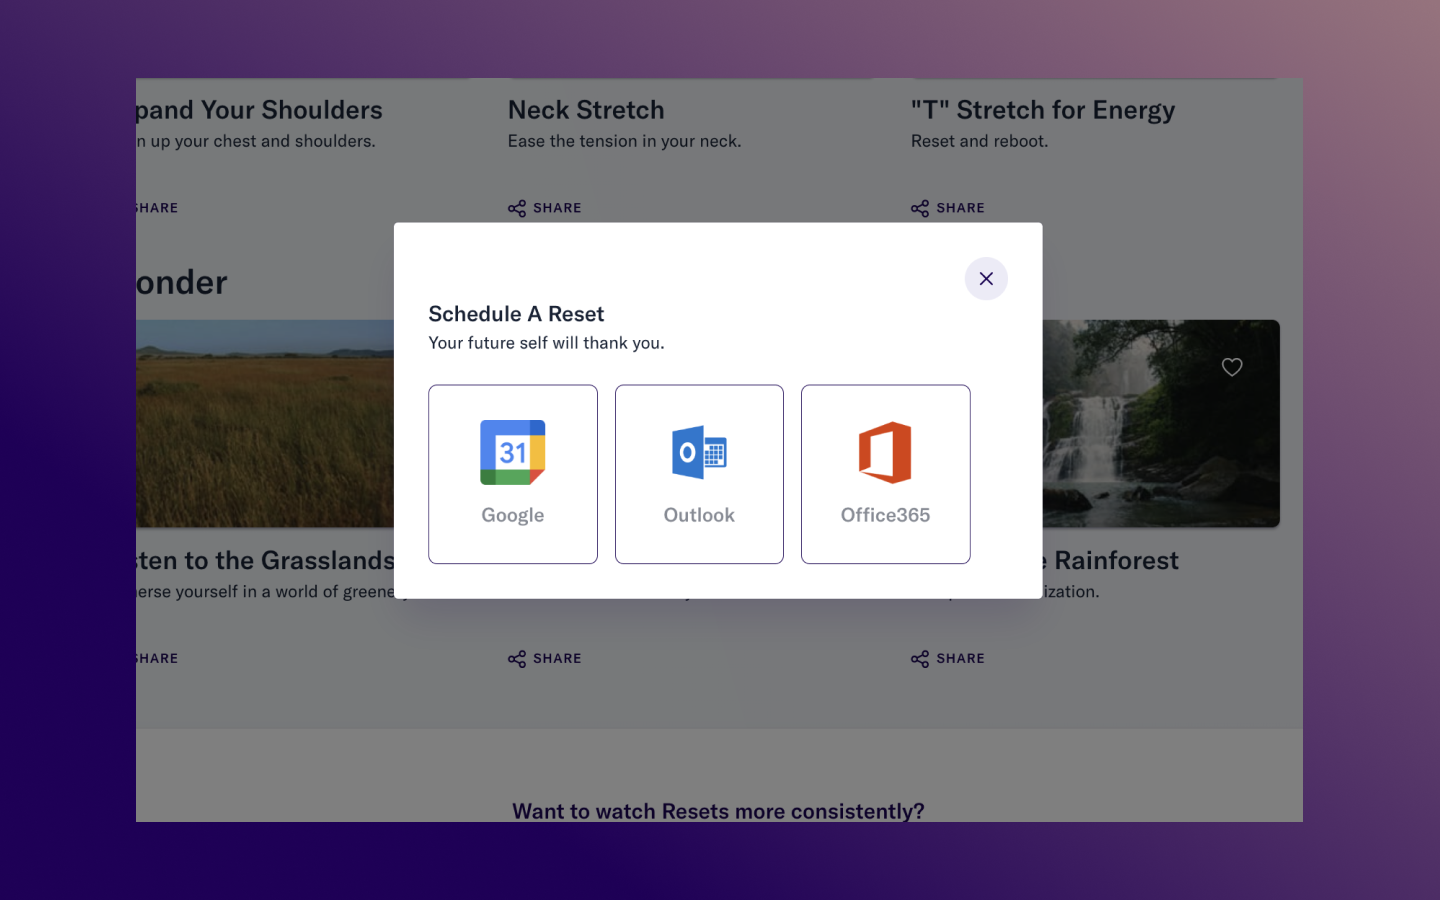Click "Reset and reboot." description
The image size is (1440, 900).
[979, 141]
